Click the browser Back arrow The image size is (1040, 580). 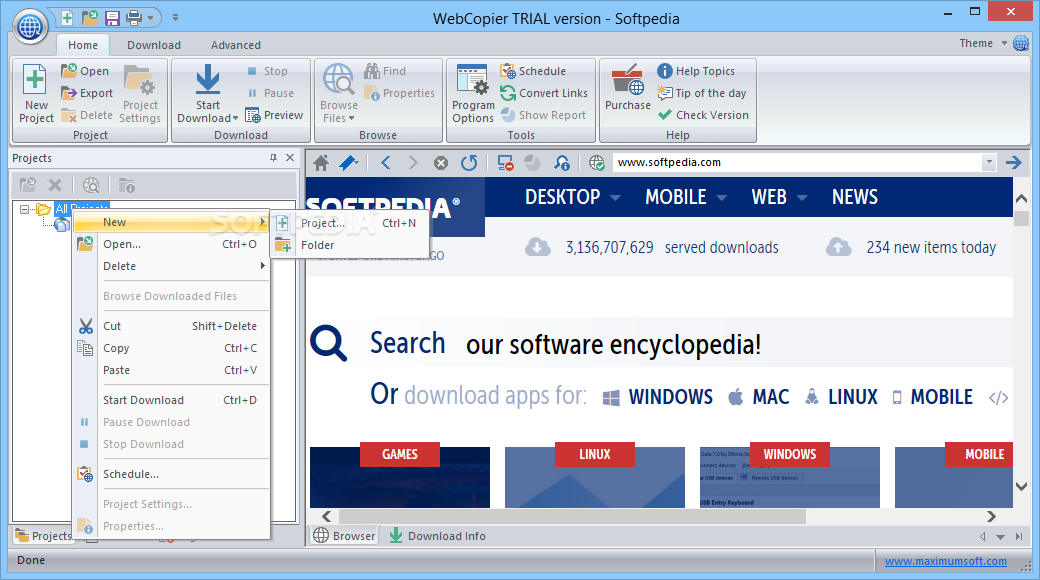[x=386, y=163]
